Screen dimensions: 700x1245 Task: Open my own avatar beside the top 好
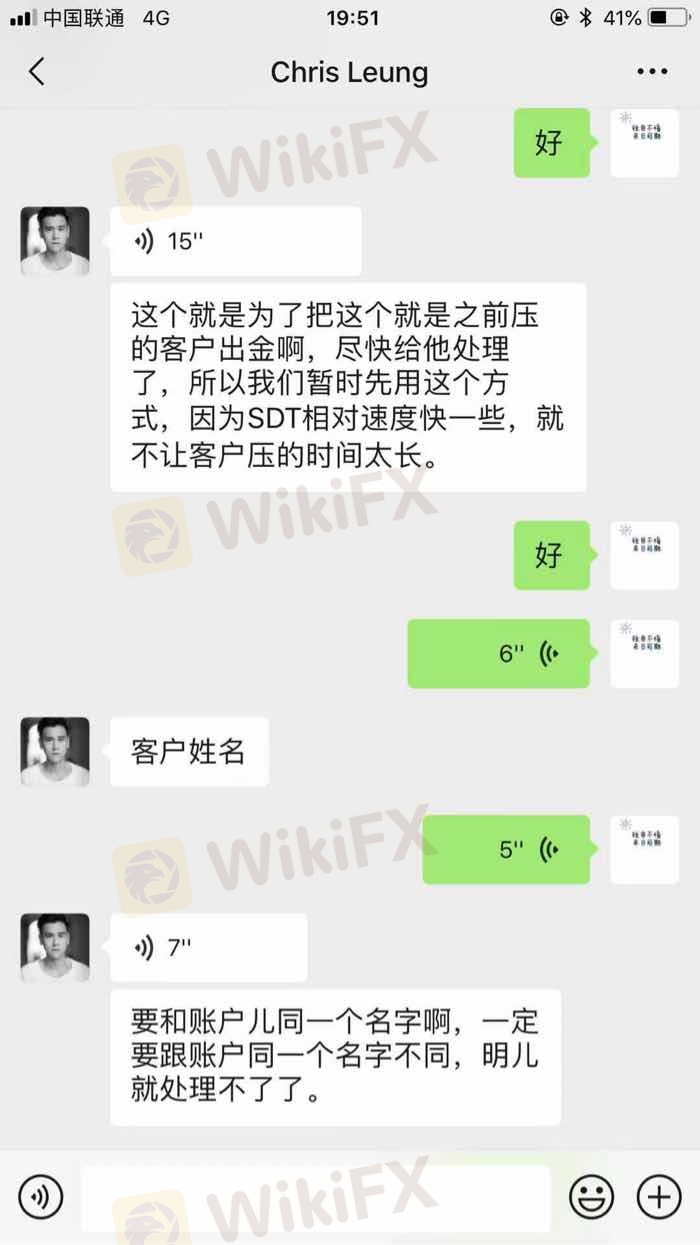tap(644, 143)
